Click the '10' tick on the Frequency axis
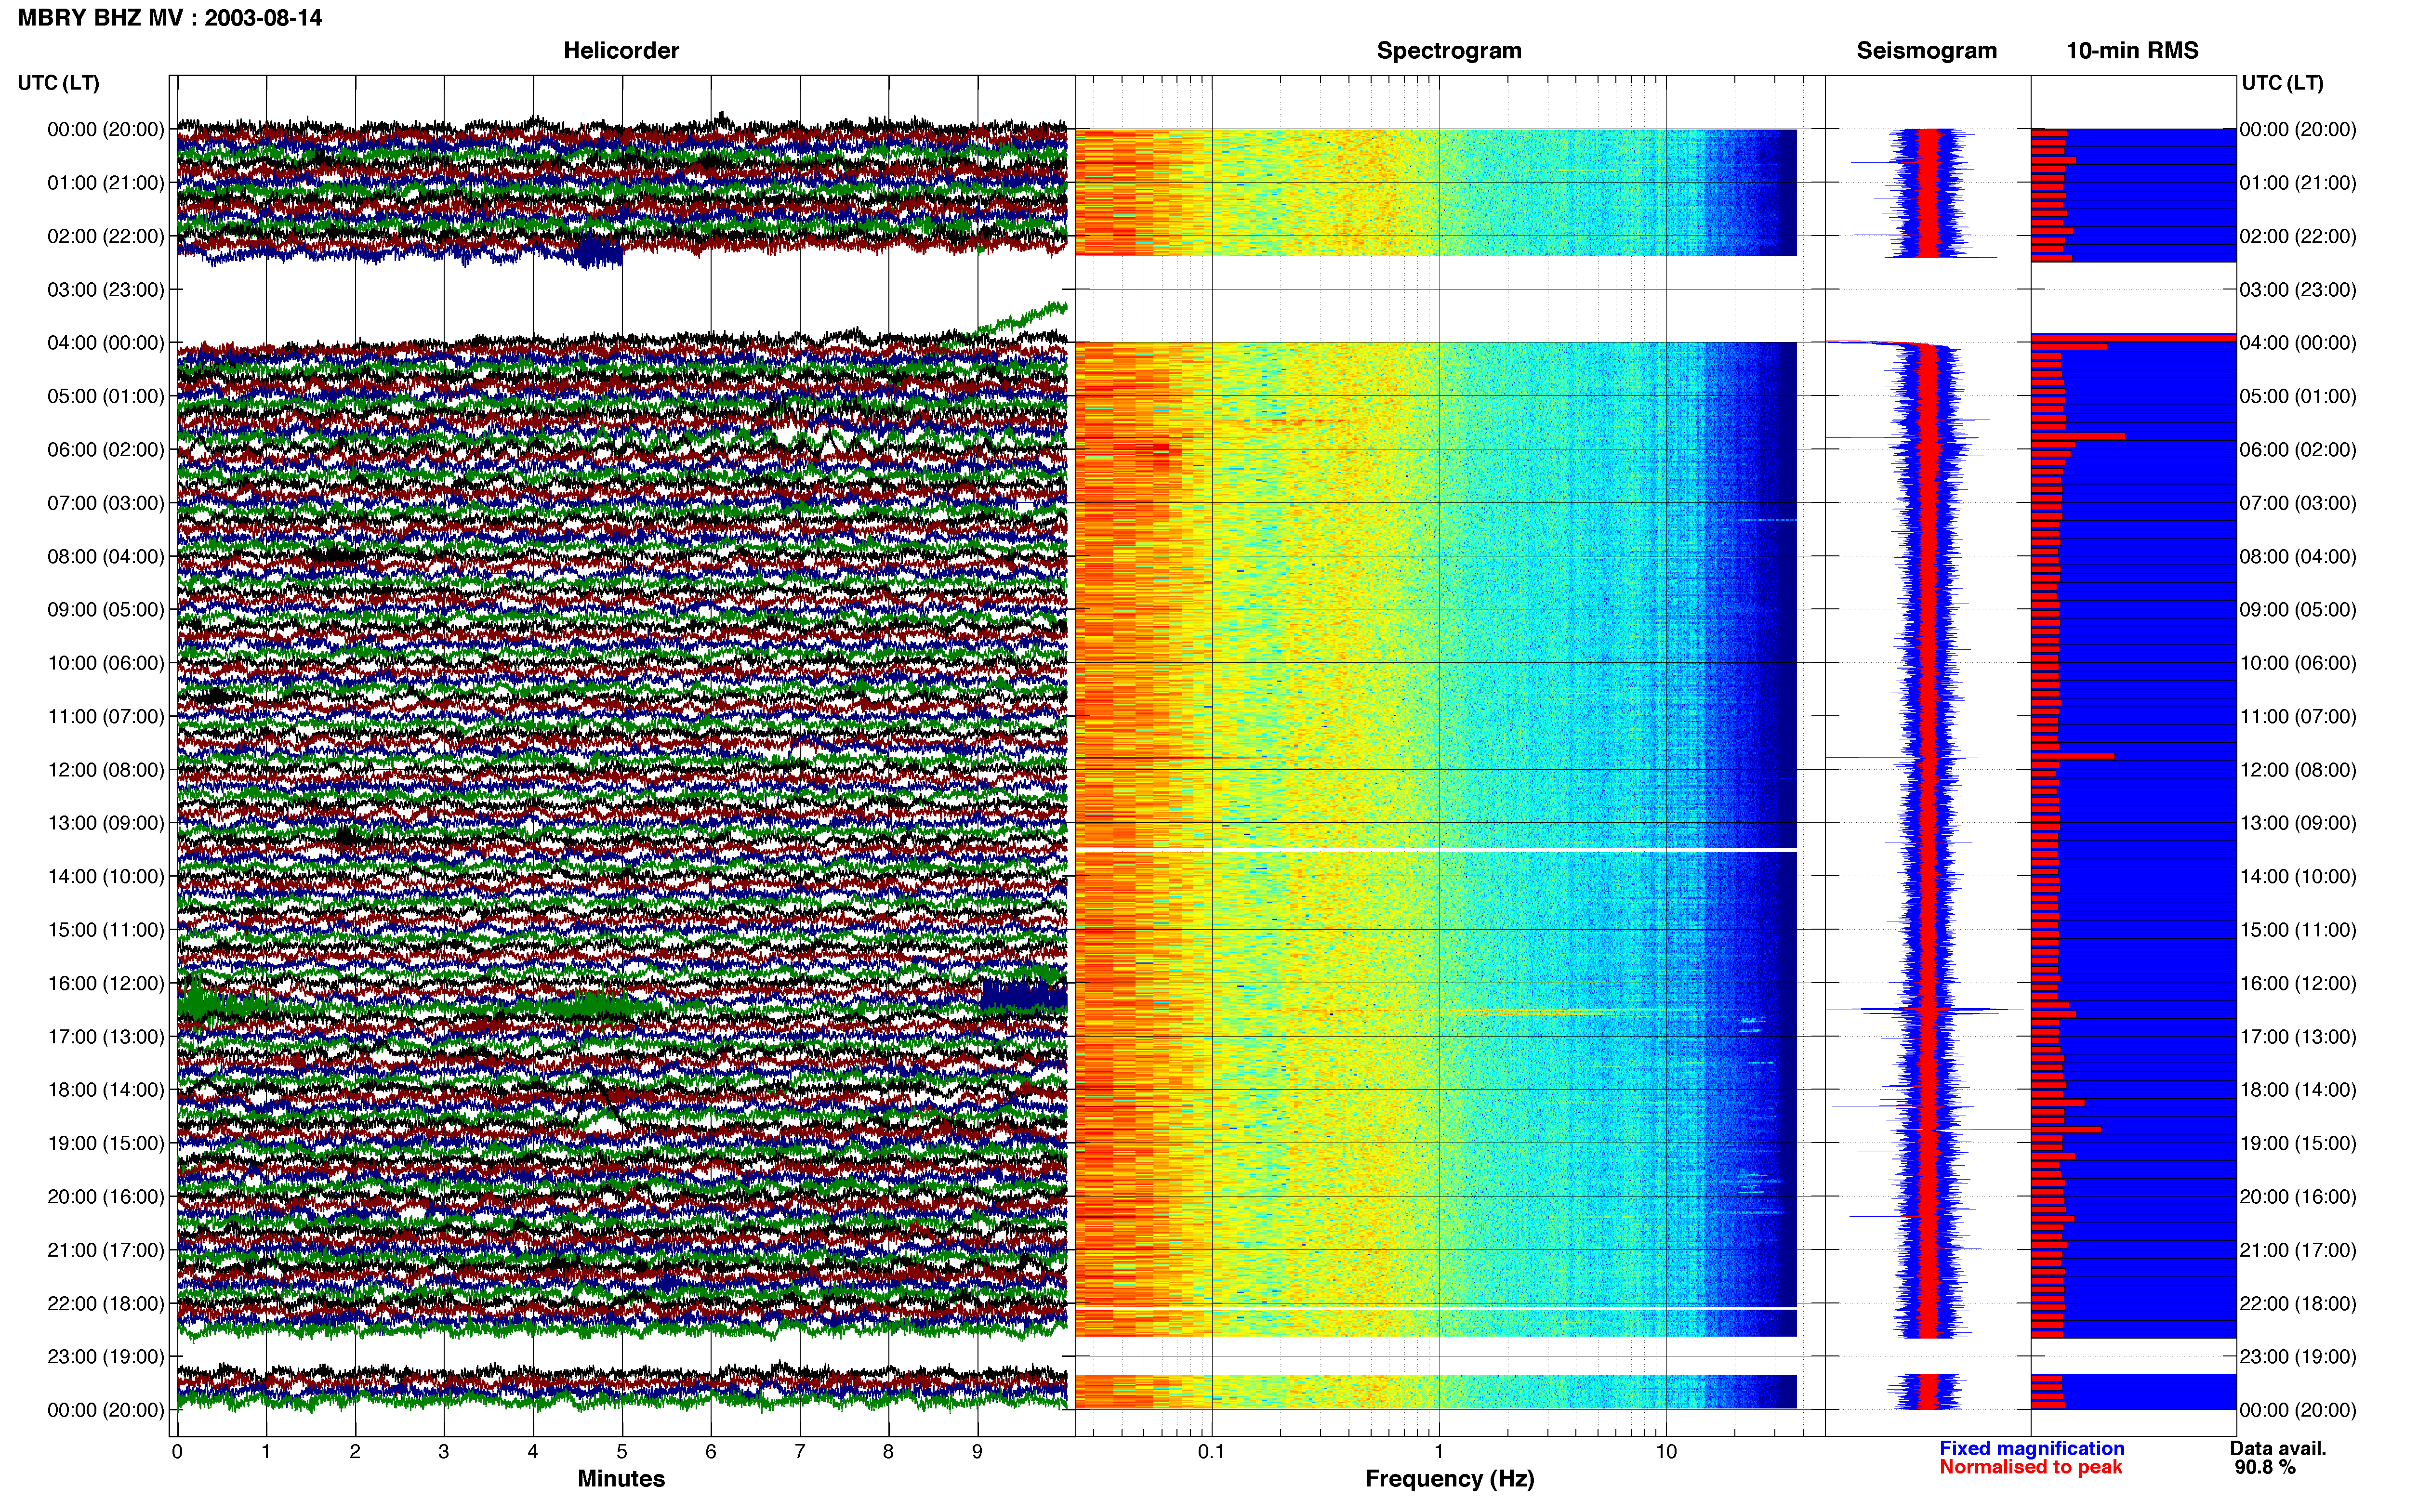Viewport: 2418px width, 1512px height. 1666,1452
